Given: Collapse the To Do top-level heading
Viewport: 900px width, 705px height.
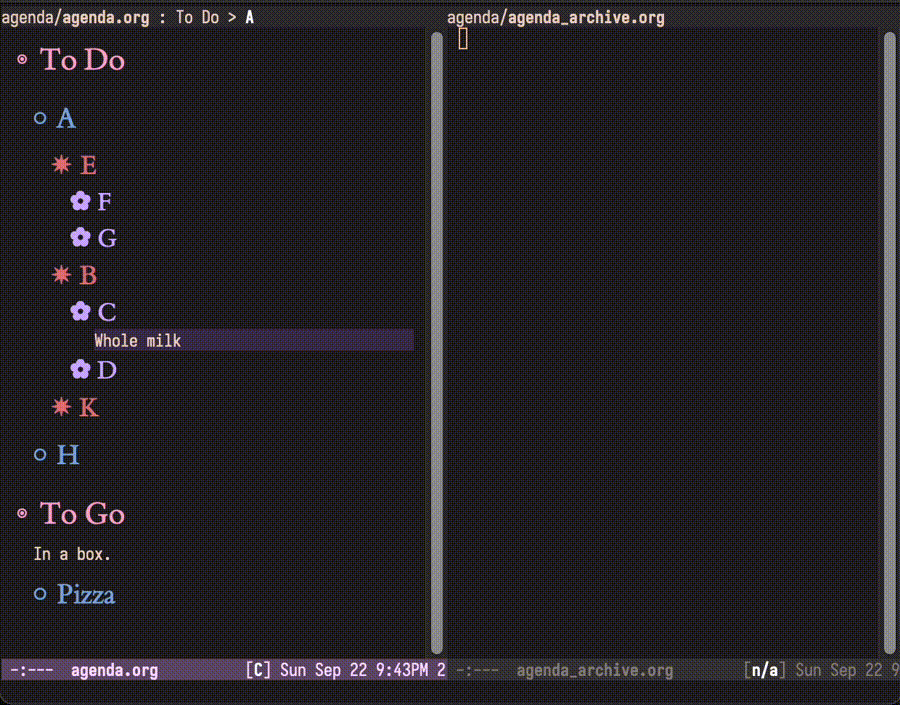Looking at the screenshot, I should tap(82, 60).
